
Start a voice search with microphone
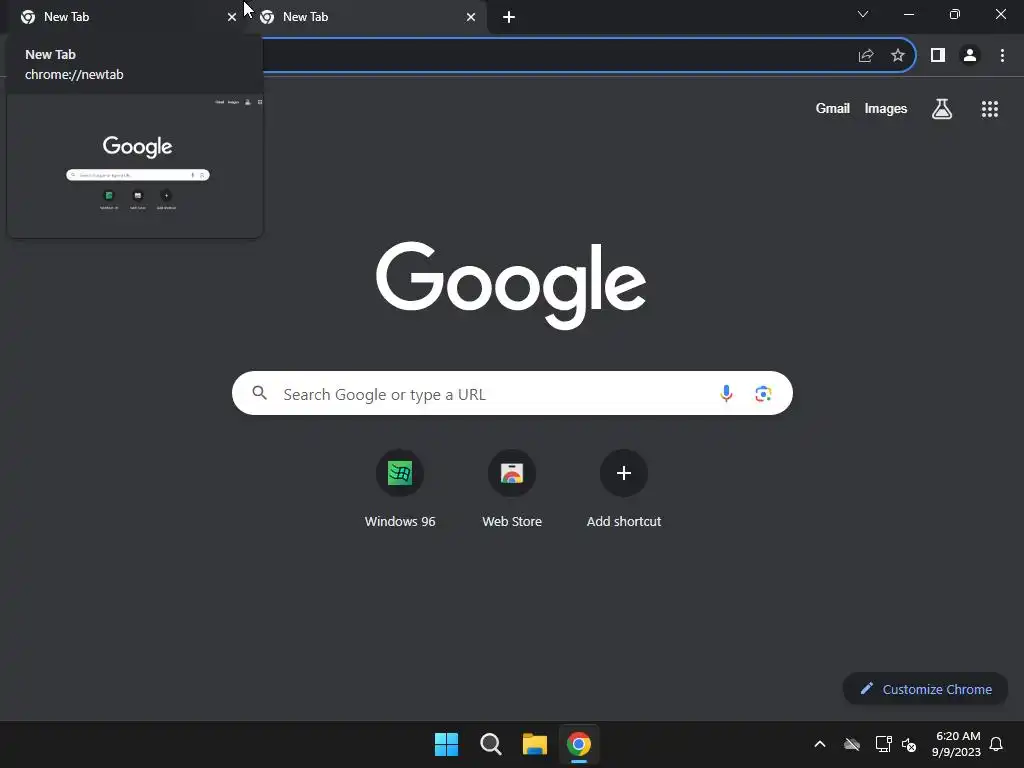726,393
